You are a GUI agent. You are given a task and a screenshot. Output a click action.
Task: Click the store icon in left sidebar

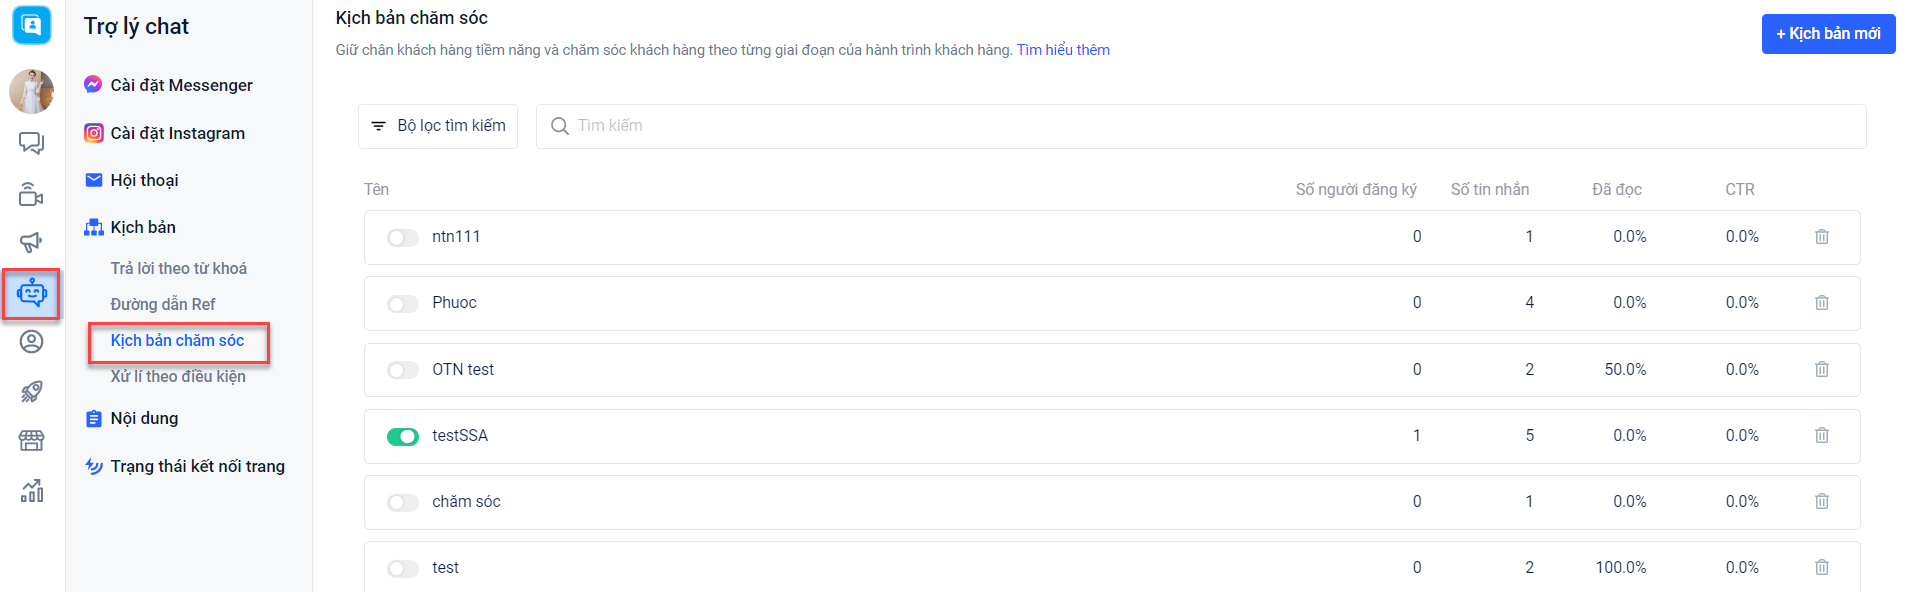(x=32, y=441)
